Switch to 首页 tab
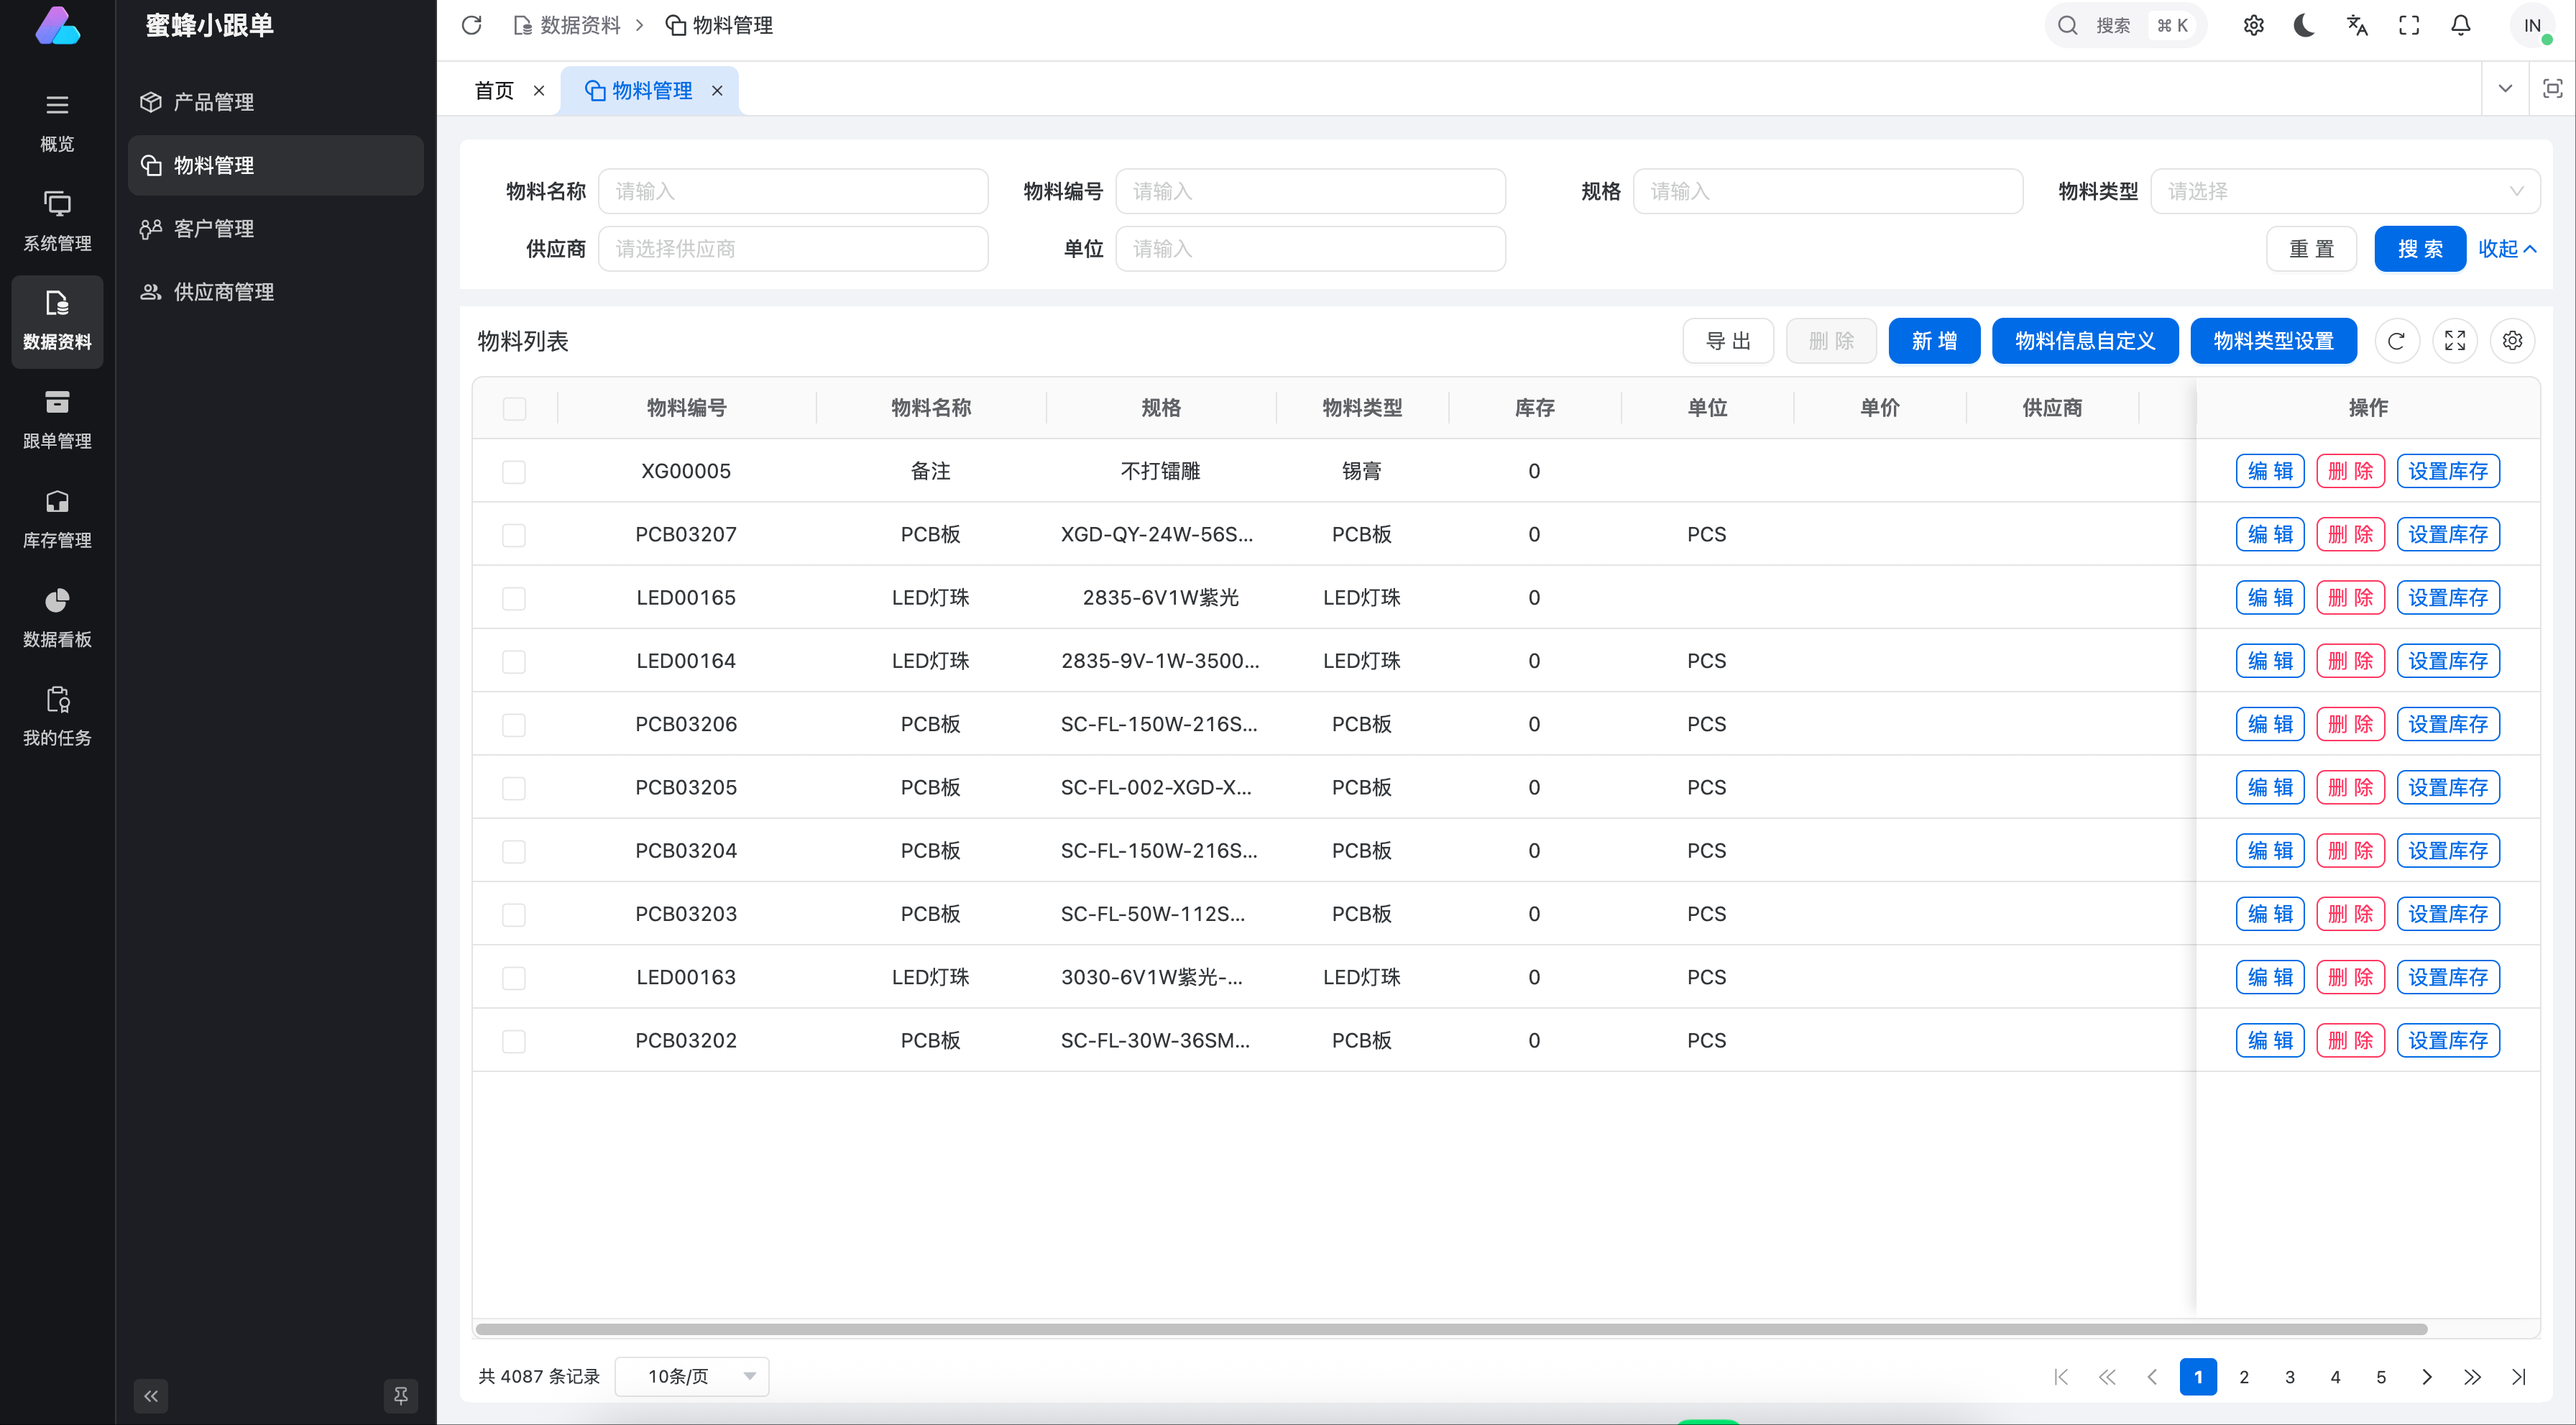The height and width of the screenshot is (1425, 2576). point(494,91)
